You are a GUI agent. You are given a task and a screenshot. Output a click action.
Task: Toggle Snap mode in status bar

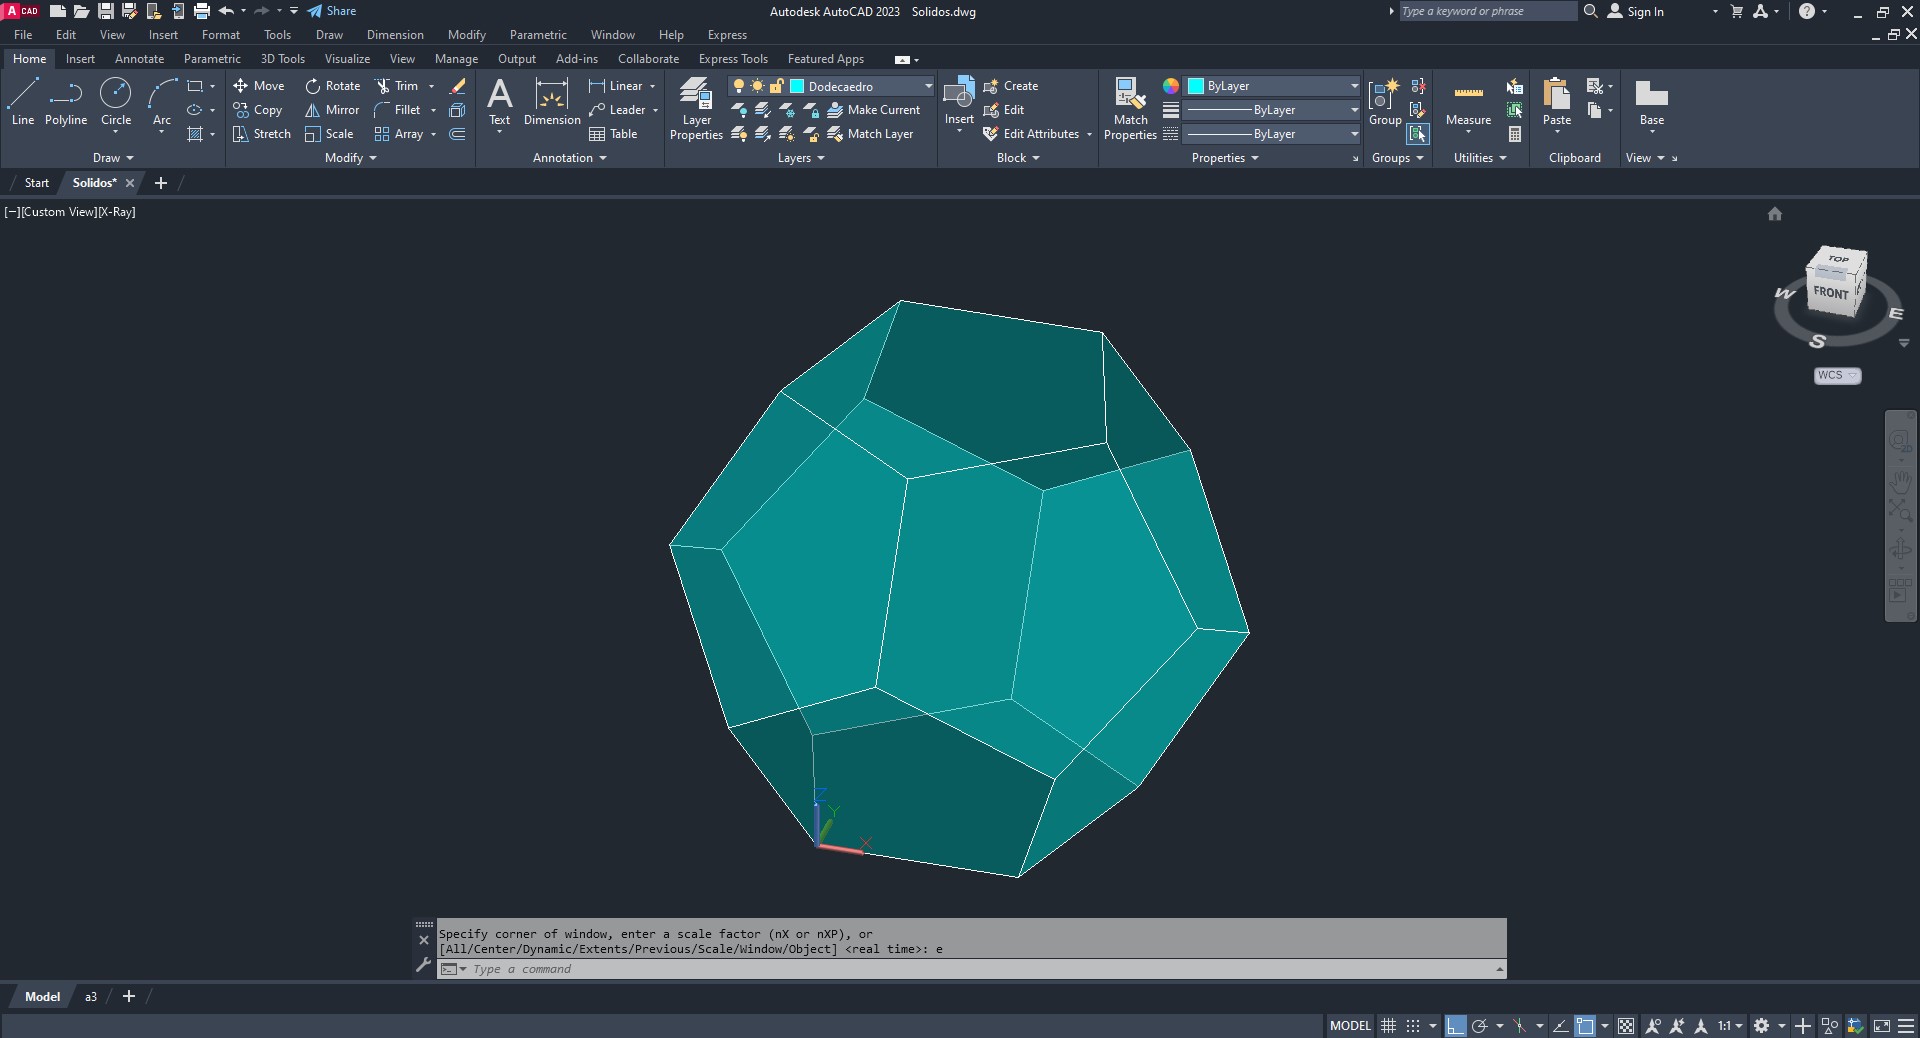(x=1412, y=1026)
